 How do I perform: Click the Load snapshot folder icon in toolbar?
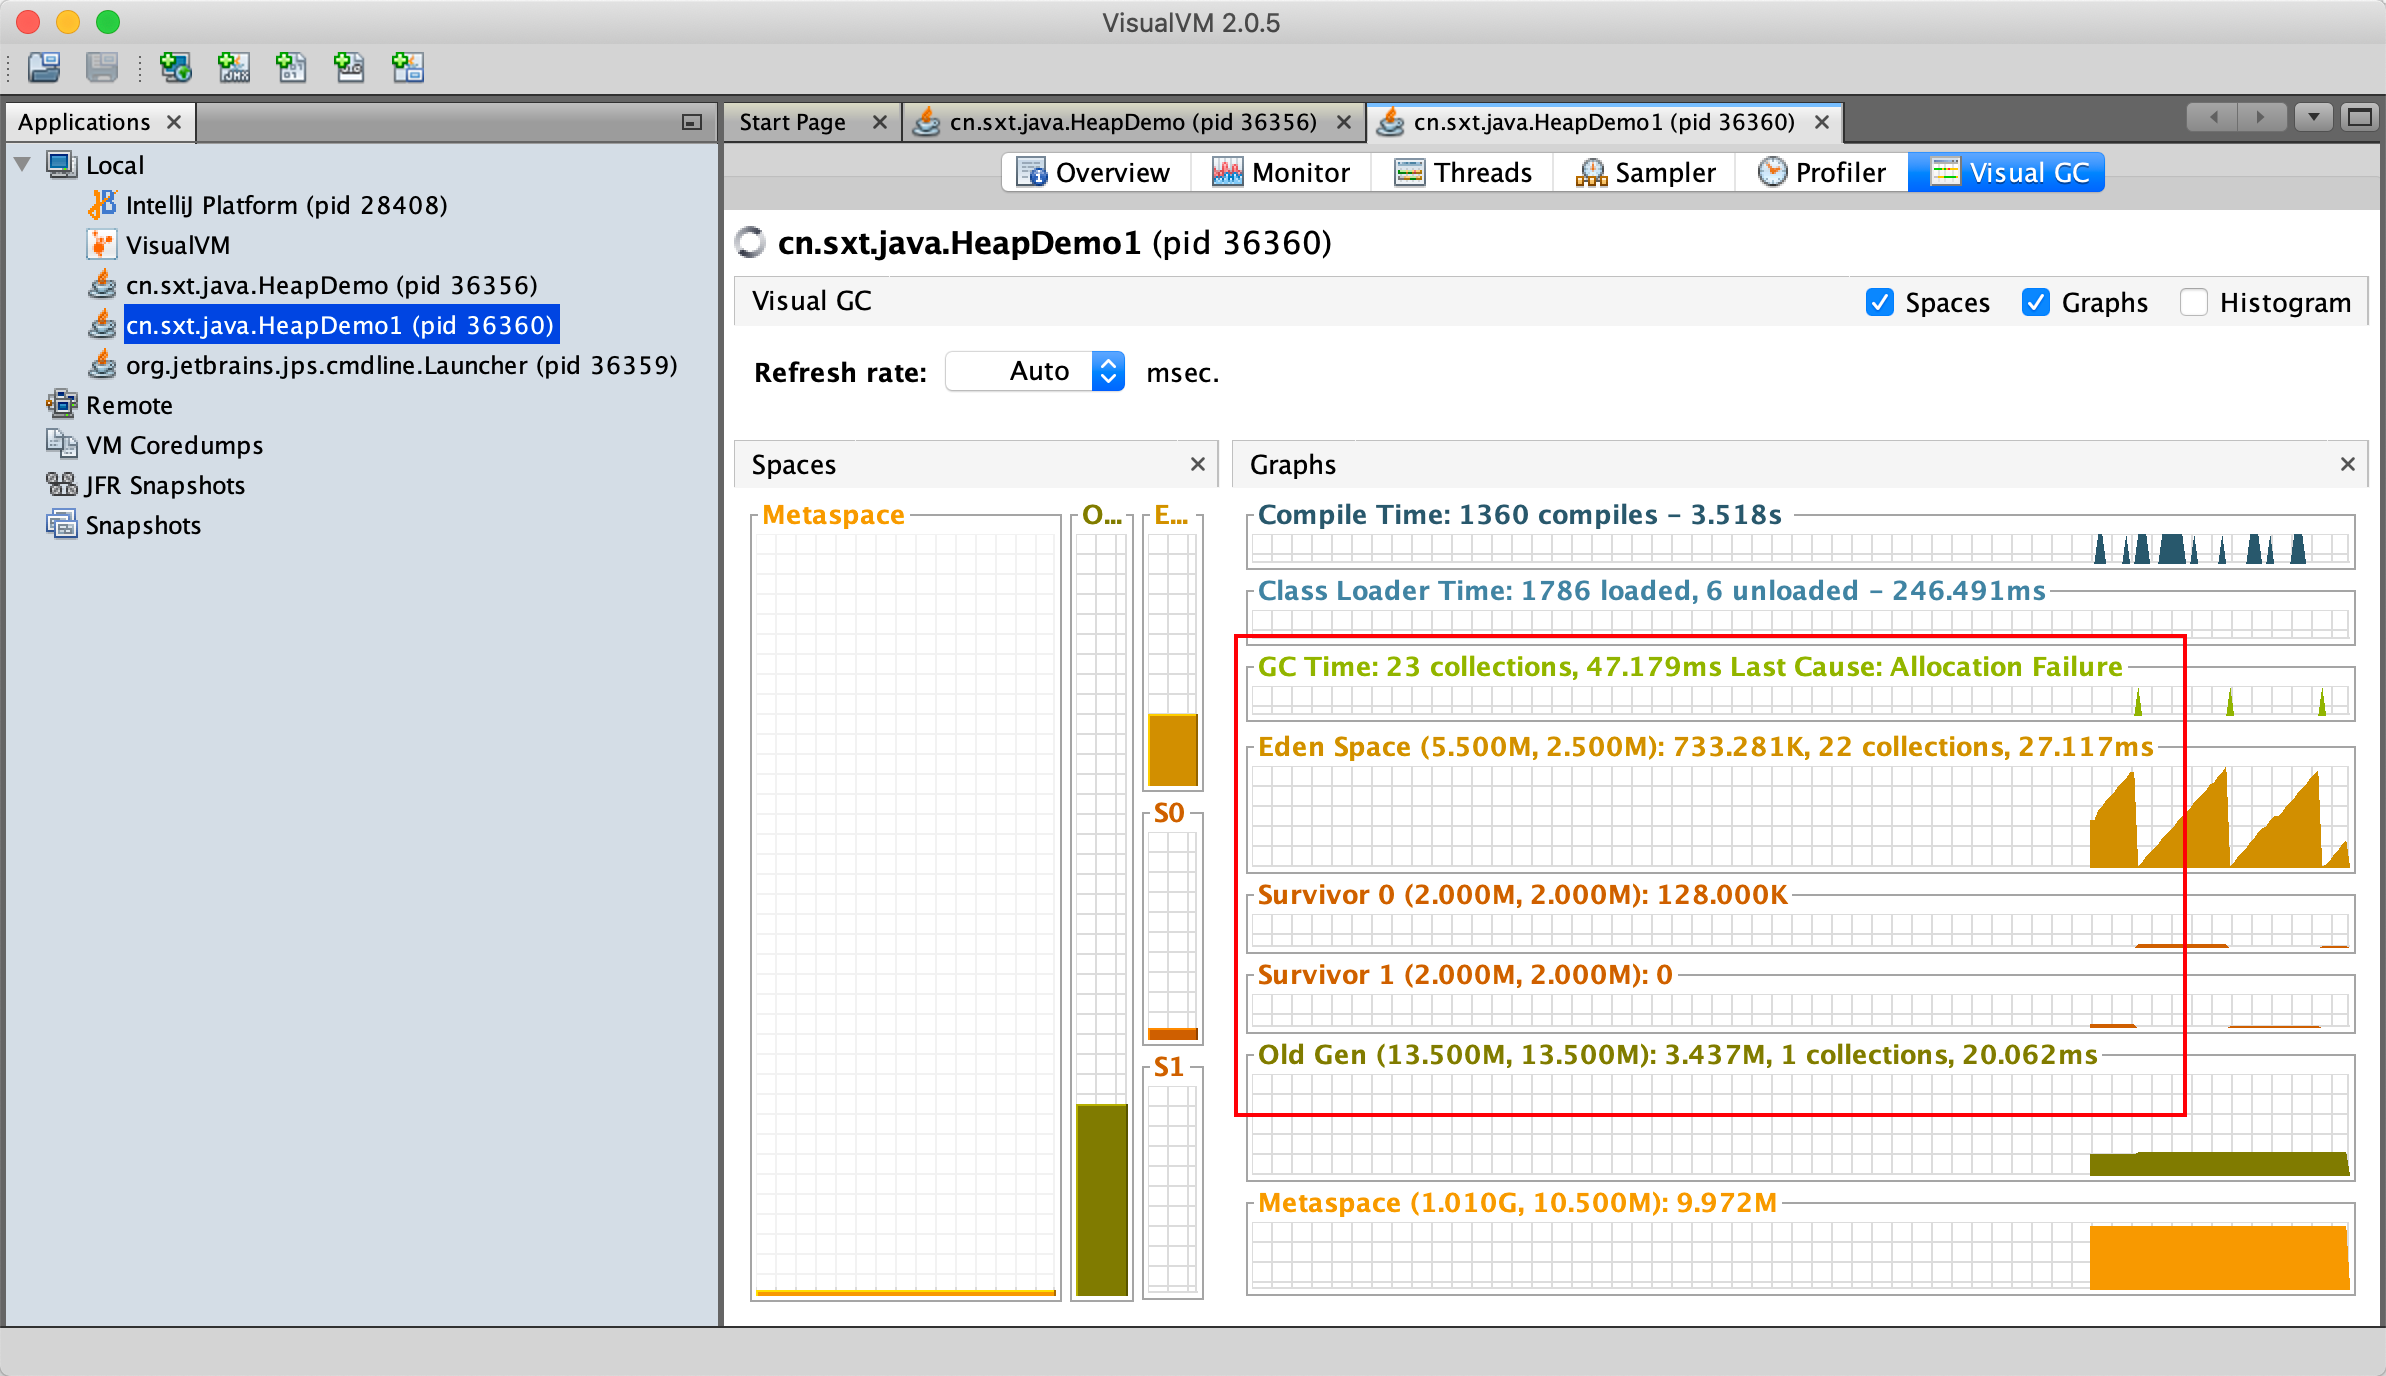coord(44,67)
